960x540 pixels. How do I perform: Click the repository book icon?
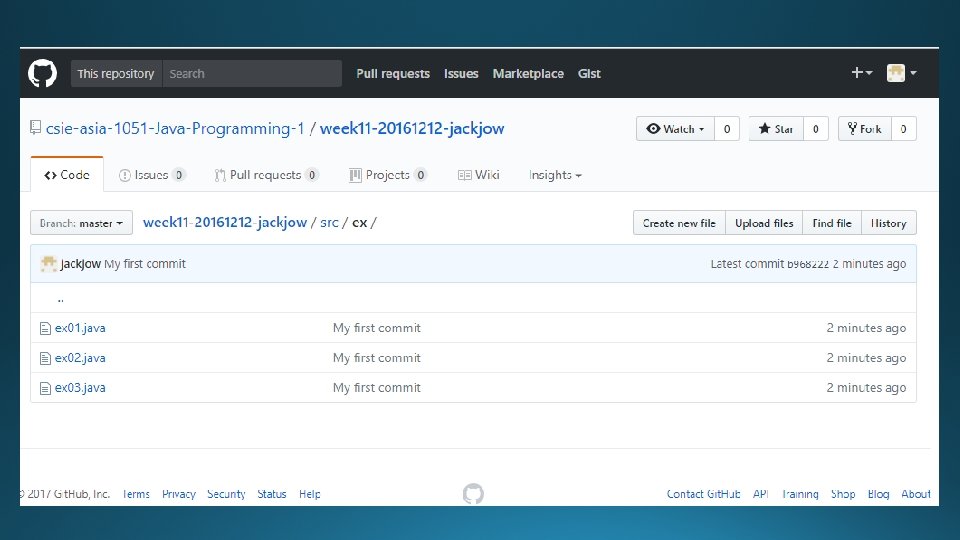(x=36, y=127)
